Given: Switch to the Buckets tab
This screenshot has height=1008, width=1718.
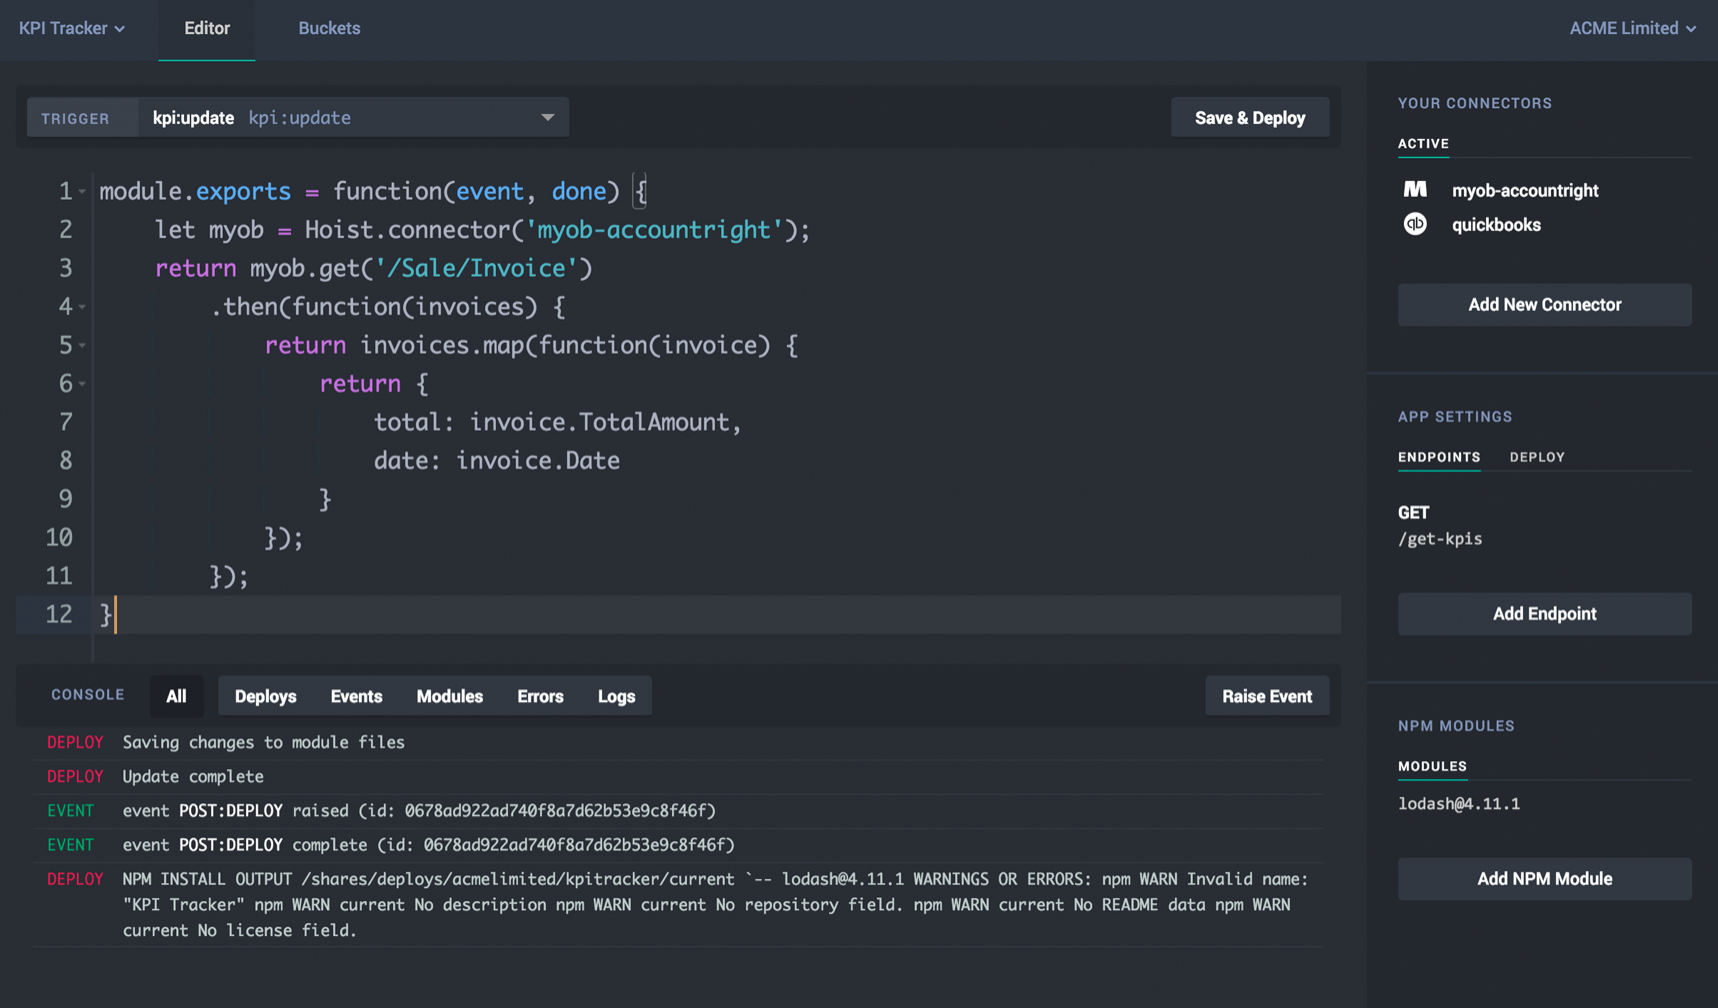Looking at the screenshot, I should 329,28.
